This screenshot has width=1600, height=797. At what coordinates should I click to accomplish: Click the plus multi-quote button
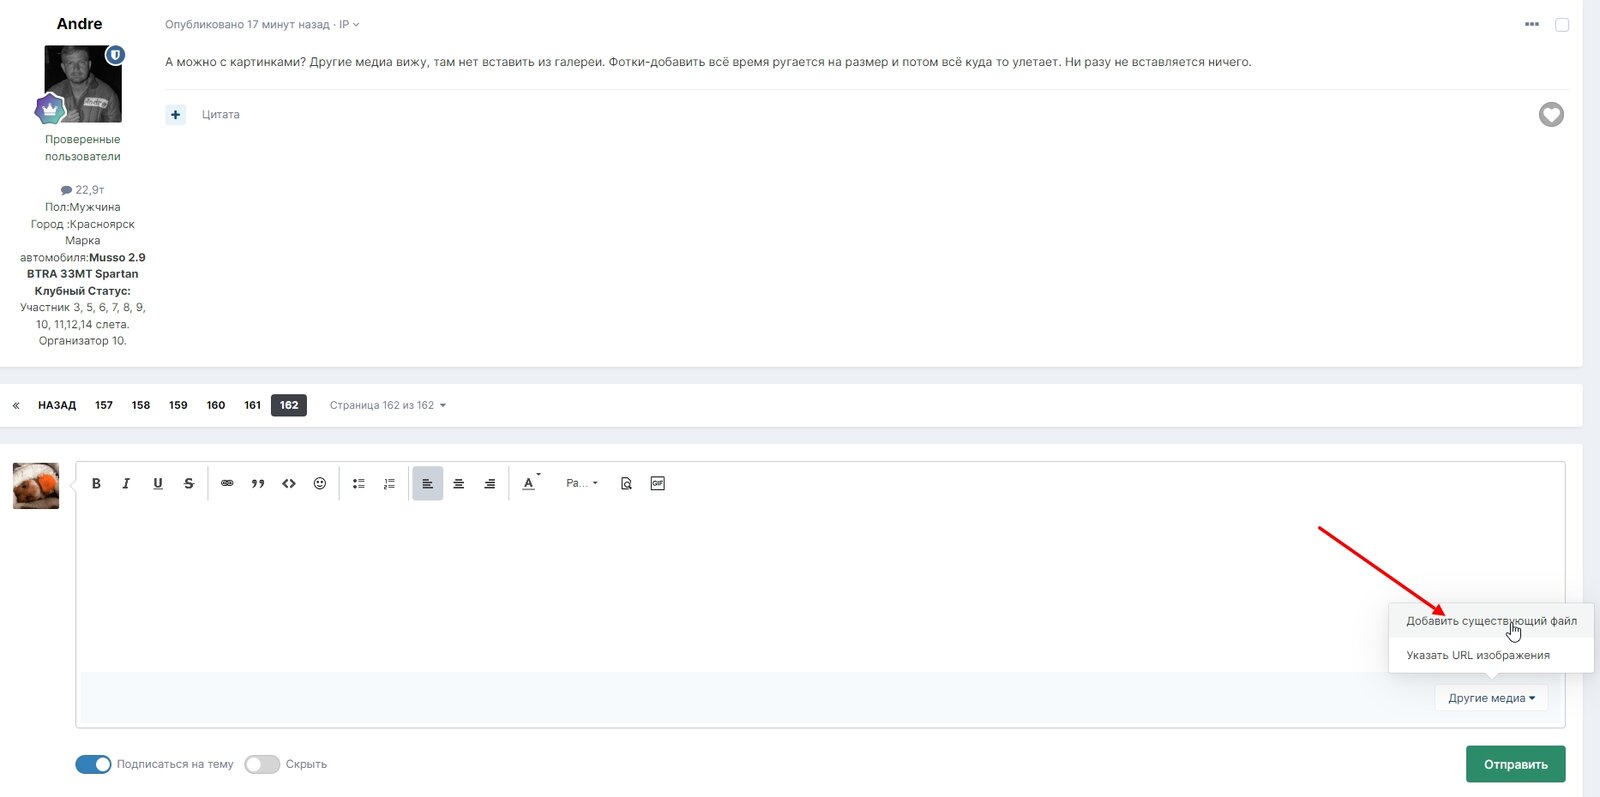(175, 115)
